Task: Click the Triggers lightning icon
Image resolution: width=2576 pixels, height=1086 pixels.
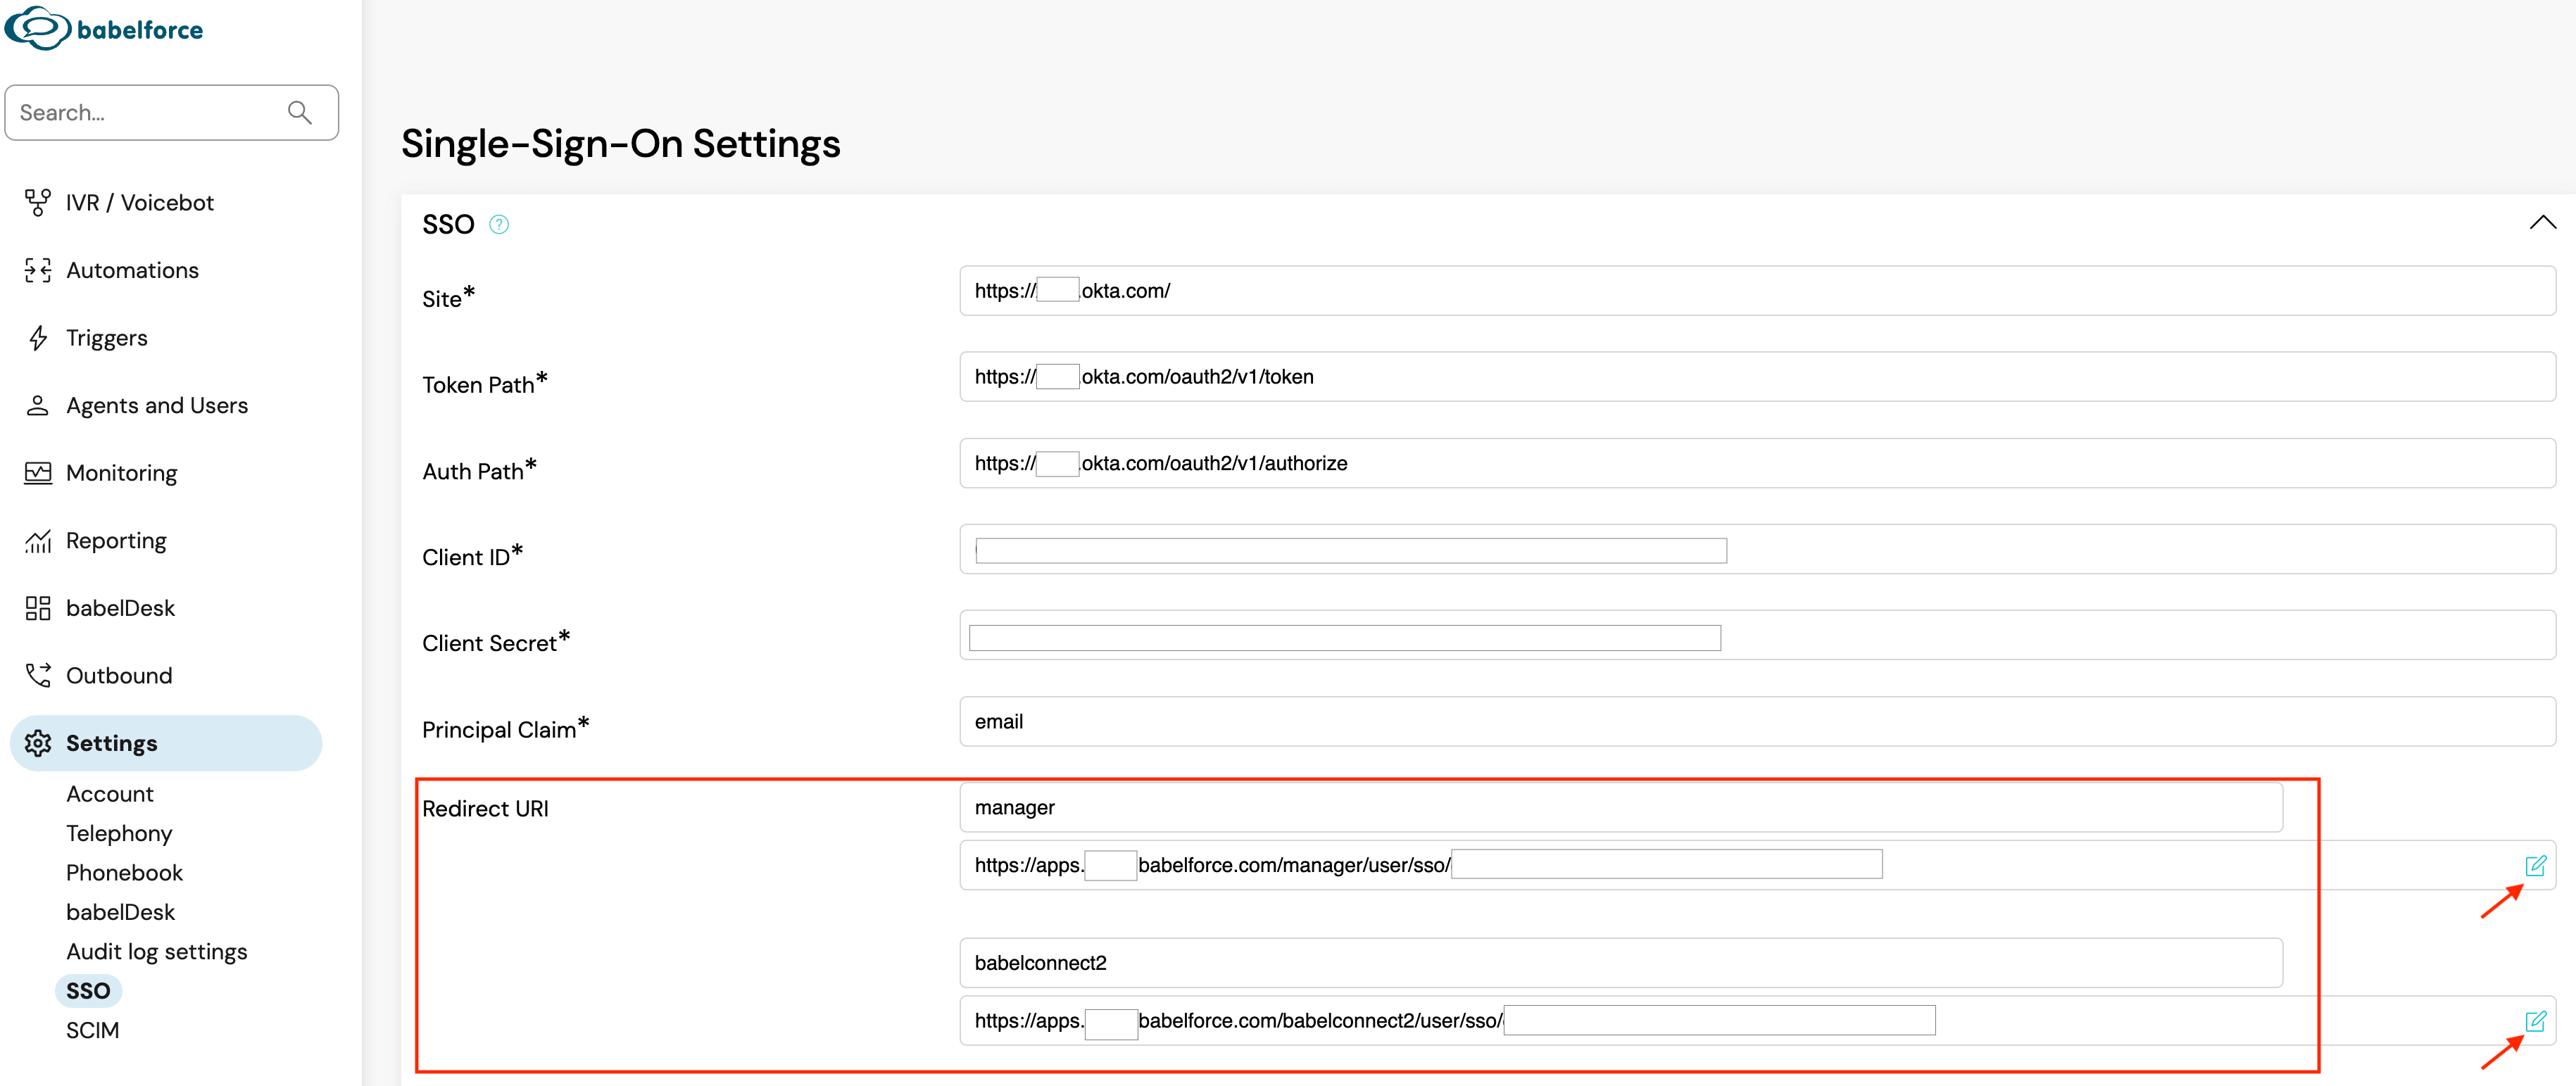Action: pyautogui.click(x=38, y=338)
